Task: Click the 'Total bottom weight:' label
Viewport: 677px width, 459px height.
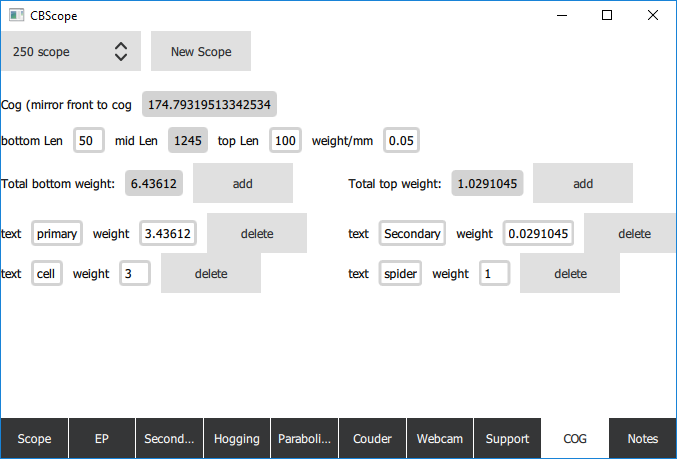Action: [58, 184]
